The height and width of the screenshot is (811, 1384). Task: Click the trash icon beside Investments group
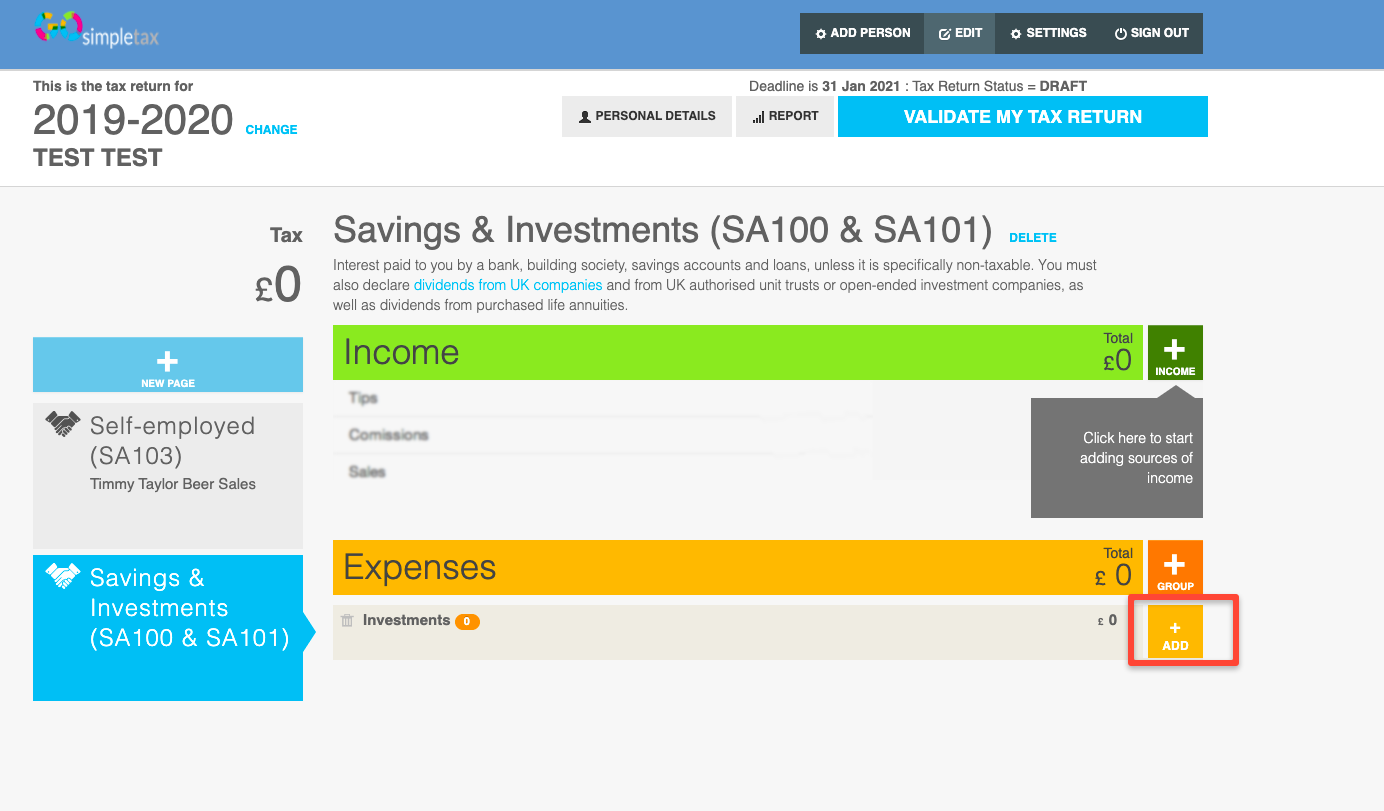(x=346, y=620)
